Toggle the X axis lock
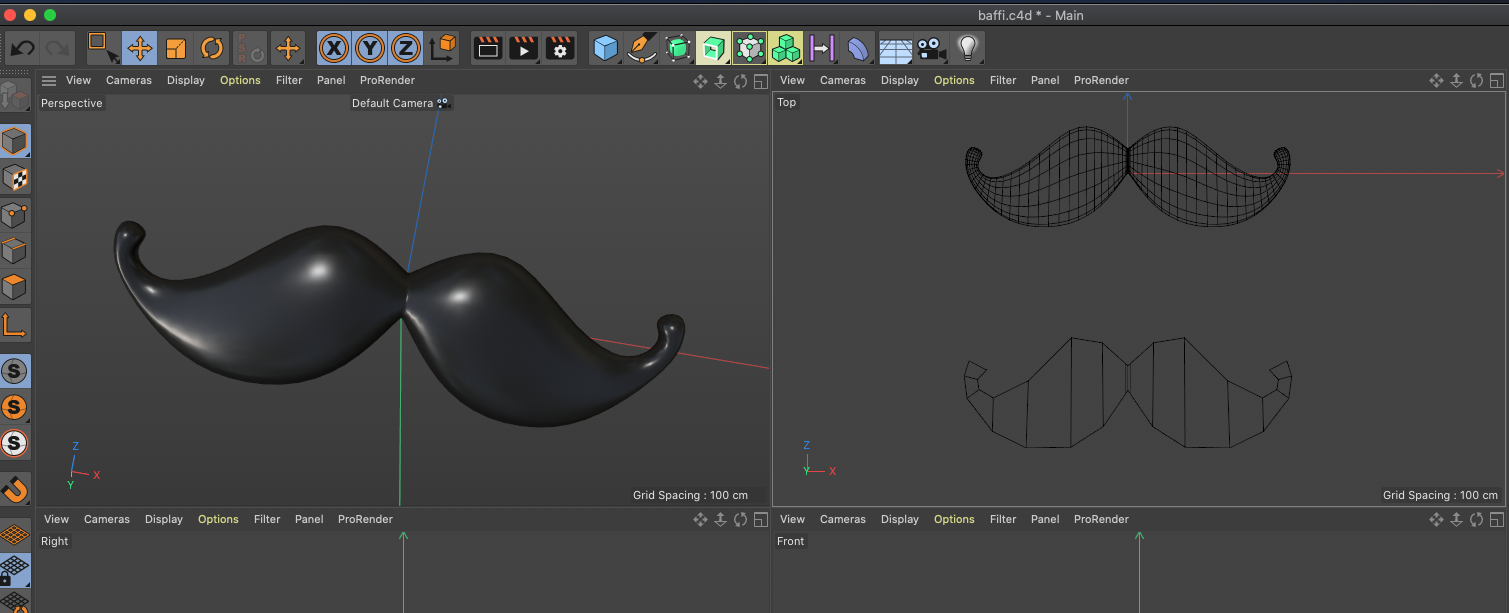Screen dimensions: 1509x613 (334, 48)
